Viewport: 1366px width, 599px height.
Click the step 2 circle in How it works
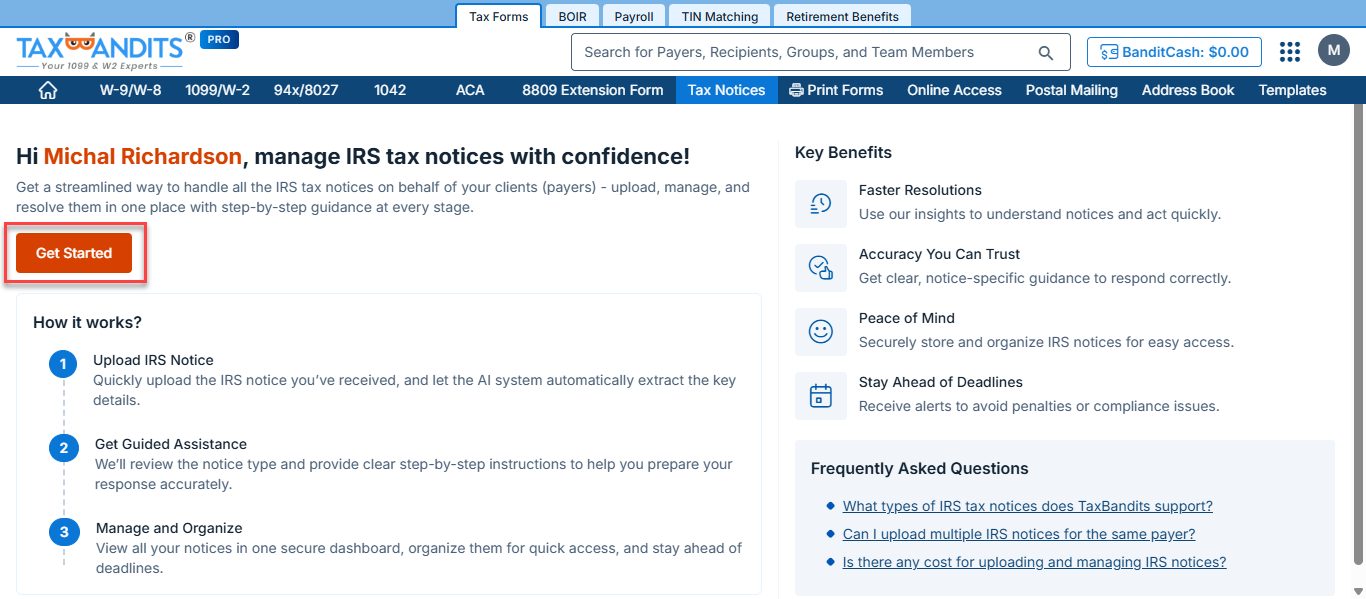coord(63,448)
